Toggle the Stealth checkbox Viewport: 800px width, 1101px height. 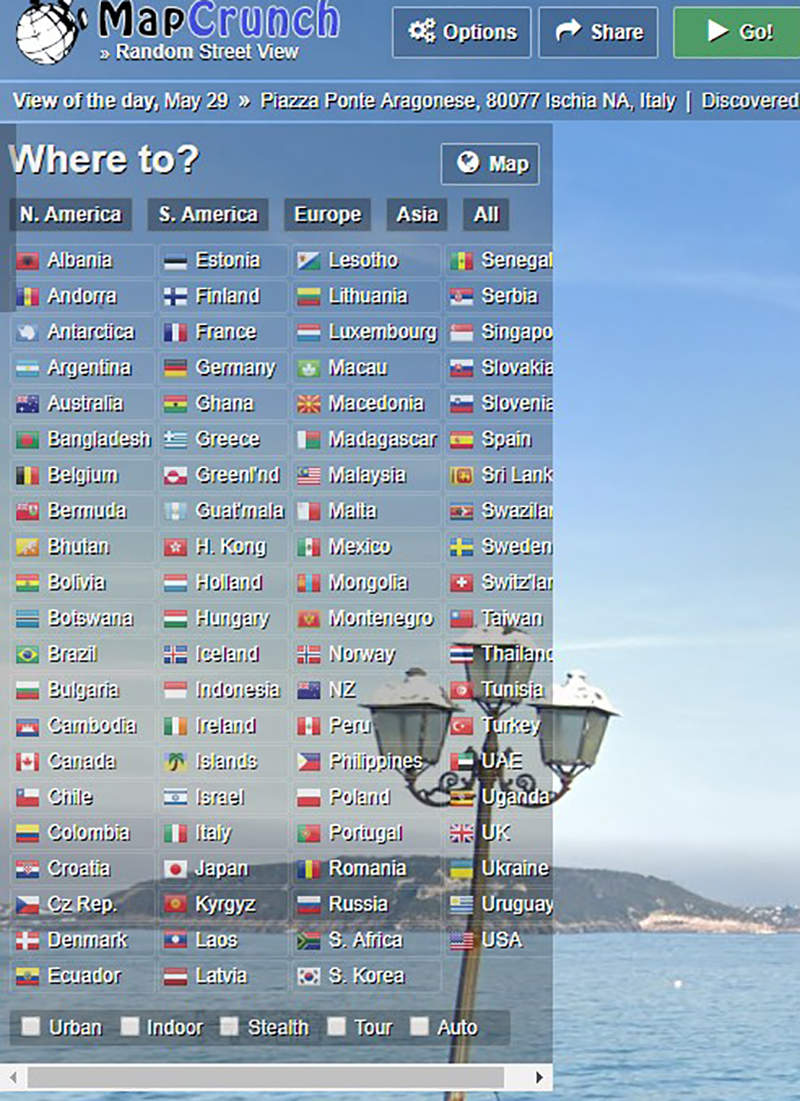[x=230, y=1027]
